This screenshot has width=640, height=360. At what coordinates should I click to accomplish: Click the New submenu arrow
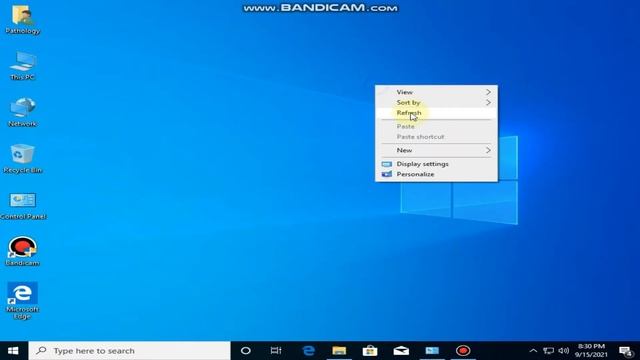[x=488, y=150]
